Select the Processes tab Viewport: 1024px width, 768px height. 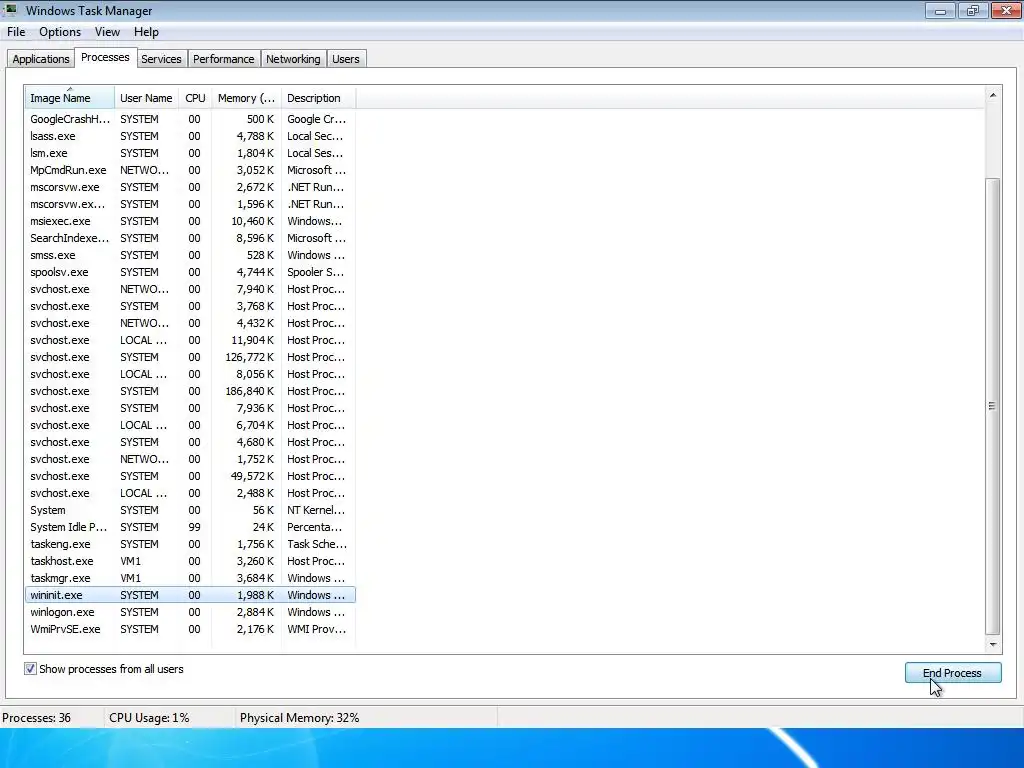pyautogui.click(x=105, y=57)
